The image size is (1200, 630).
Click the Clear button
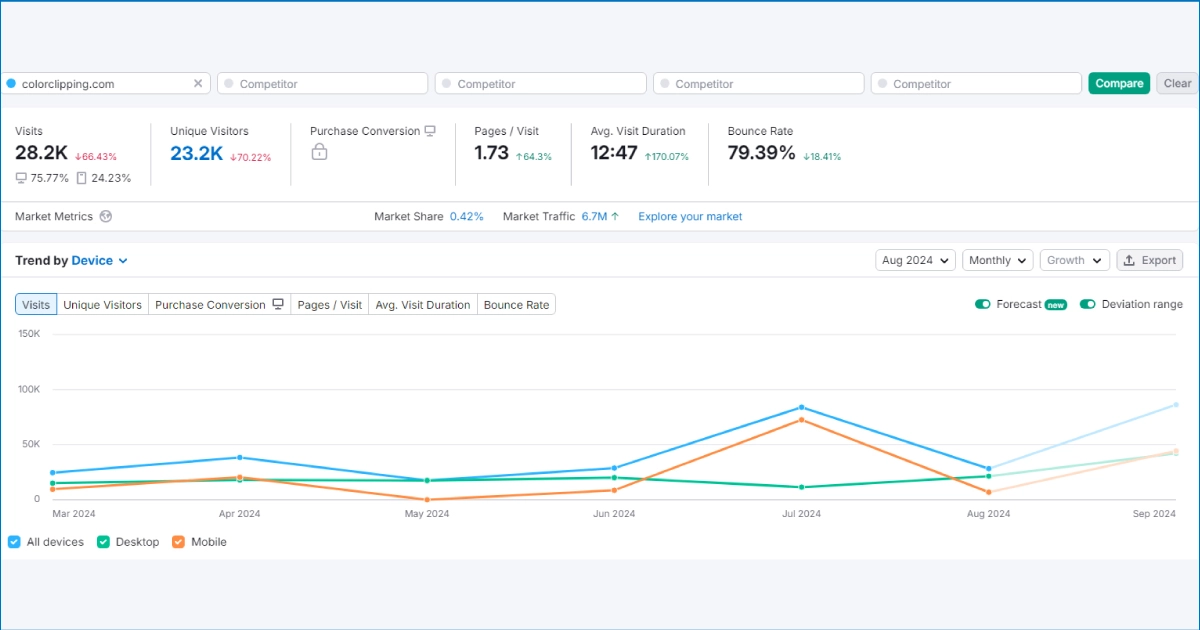pos(1177,84)
